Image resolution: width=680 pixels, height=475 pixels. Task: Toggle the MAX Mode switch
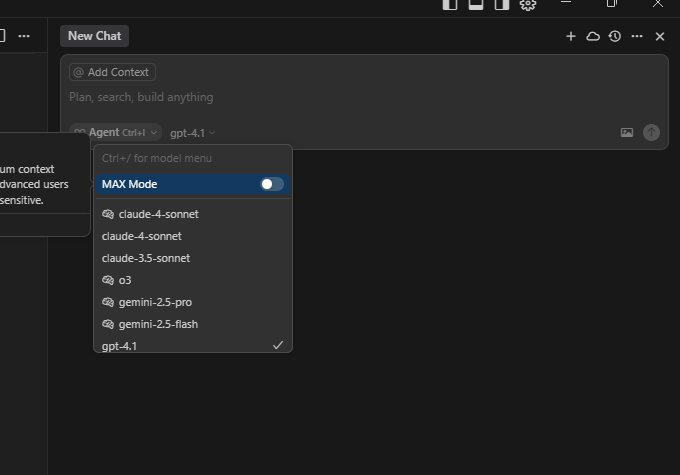271,184
